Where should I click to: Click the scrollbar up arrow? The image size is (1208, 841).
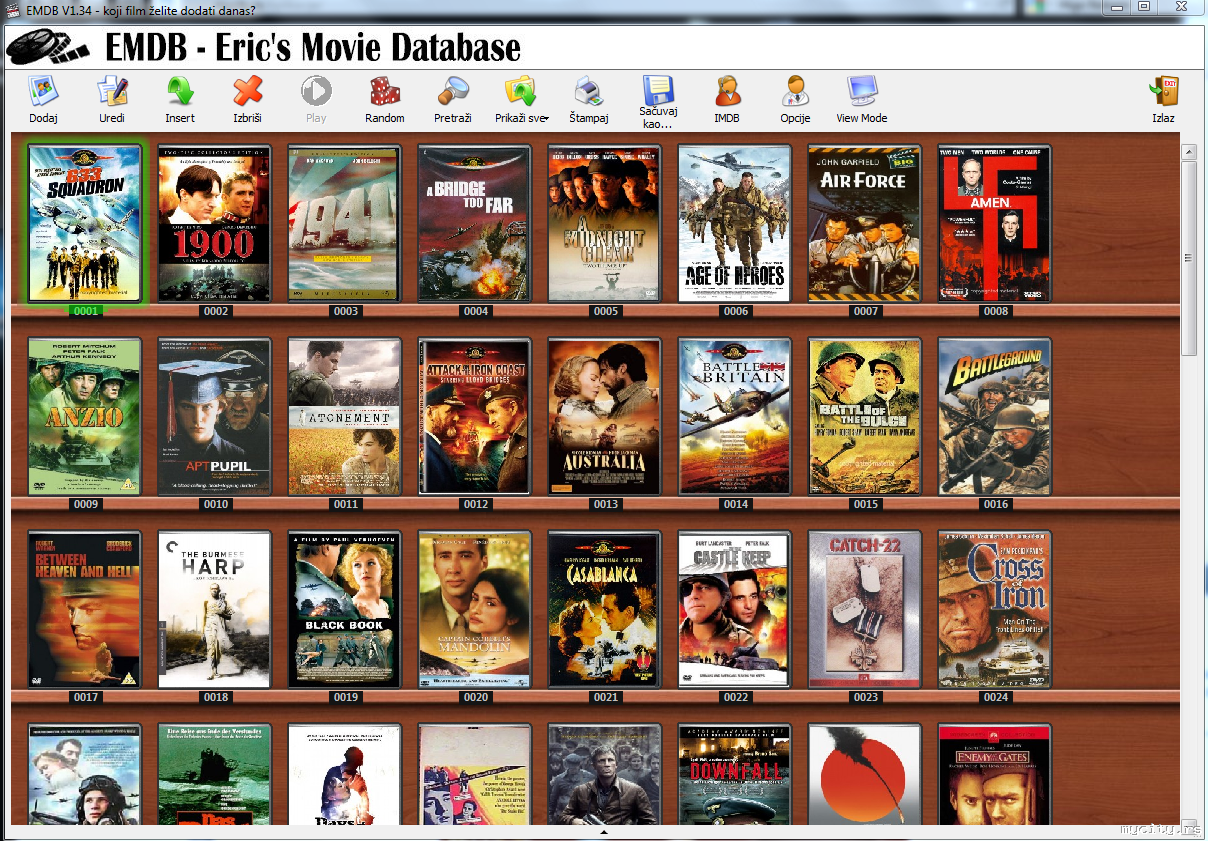click(x=1189, y=152)
